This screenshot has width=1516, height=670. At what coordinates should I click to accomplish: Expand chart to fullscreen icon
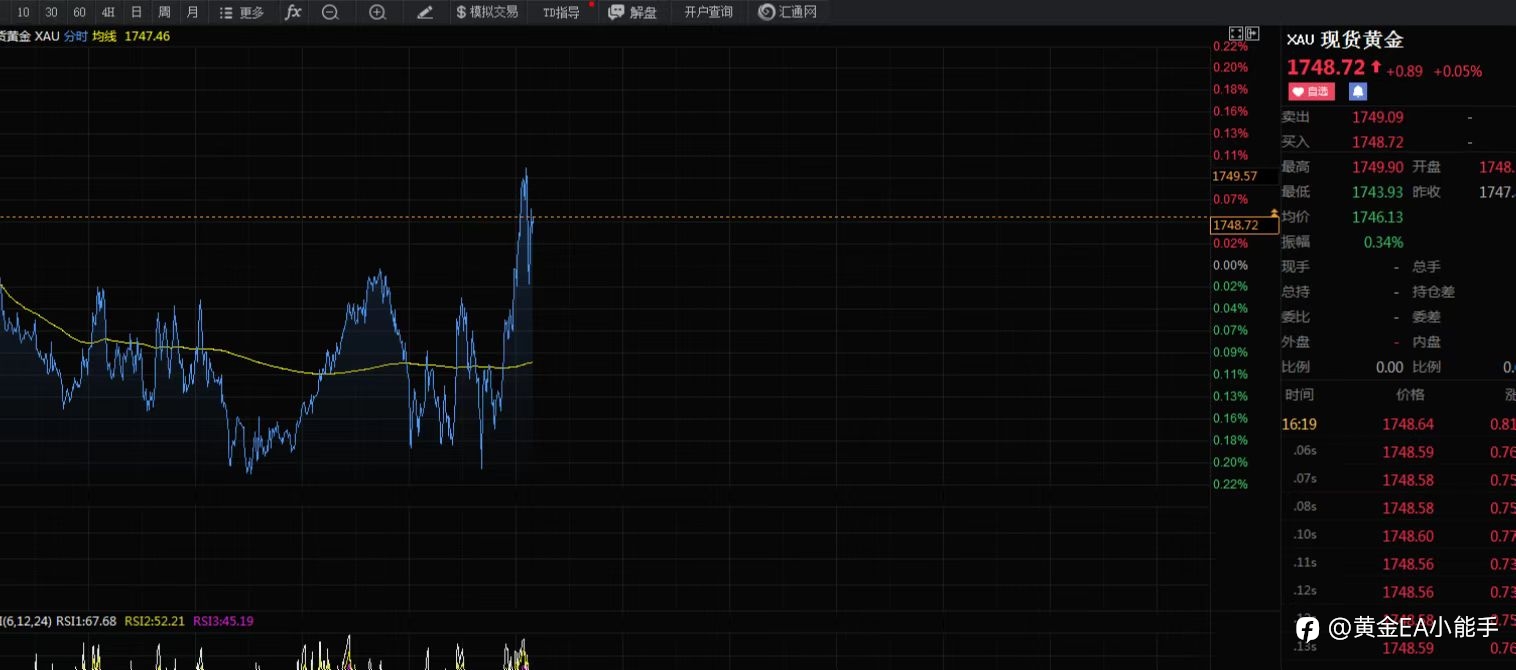(1235, 33)
